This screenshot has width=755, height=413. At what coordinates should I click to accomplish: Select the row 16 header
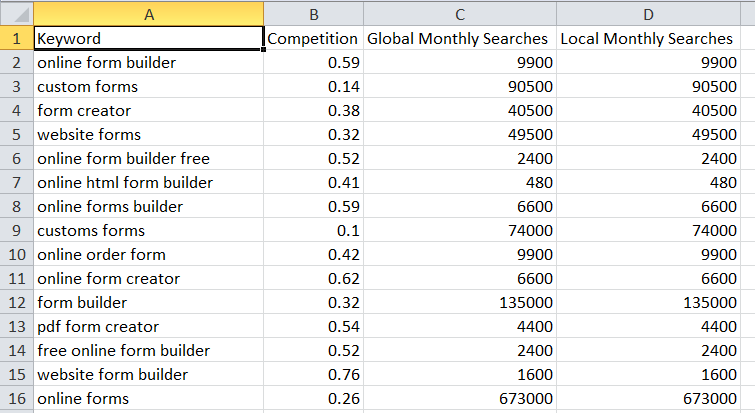pos(16,399)
